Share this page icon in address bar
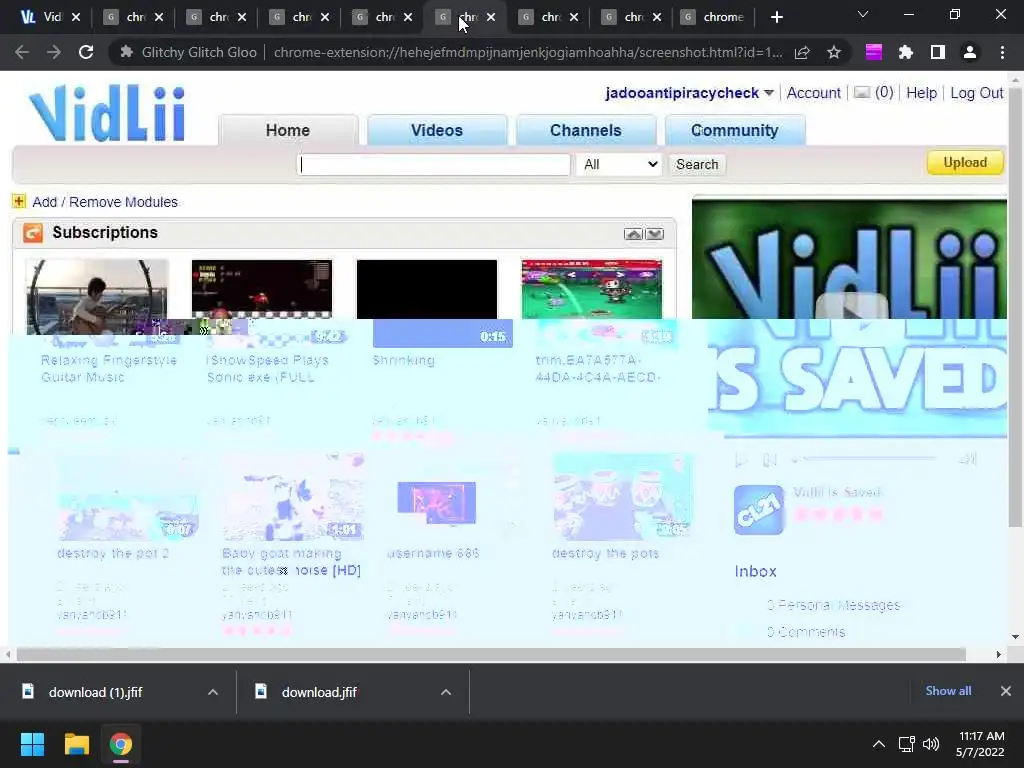 coord(802,52)
